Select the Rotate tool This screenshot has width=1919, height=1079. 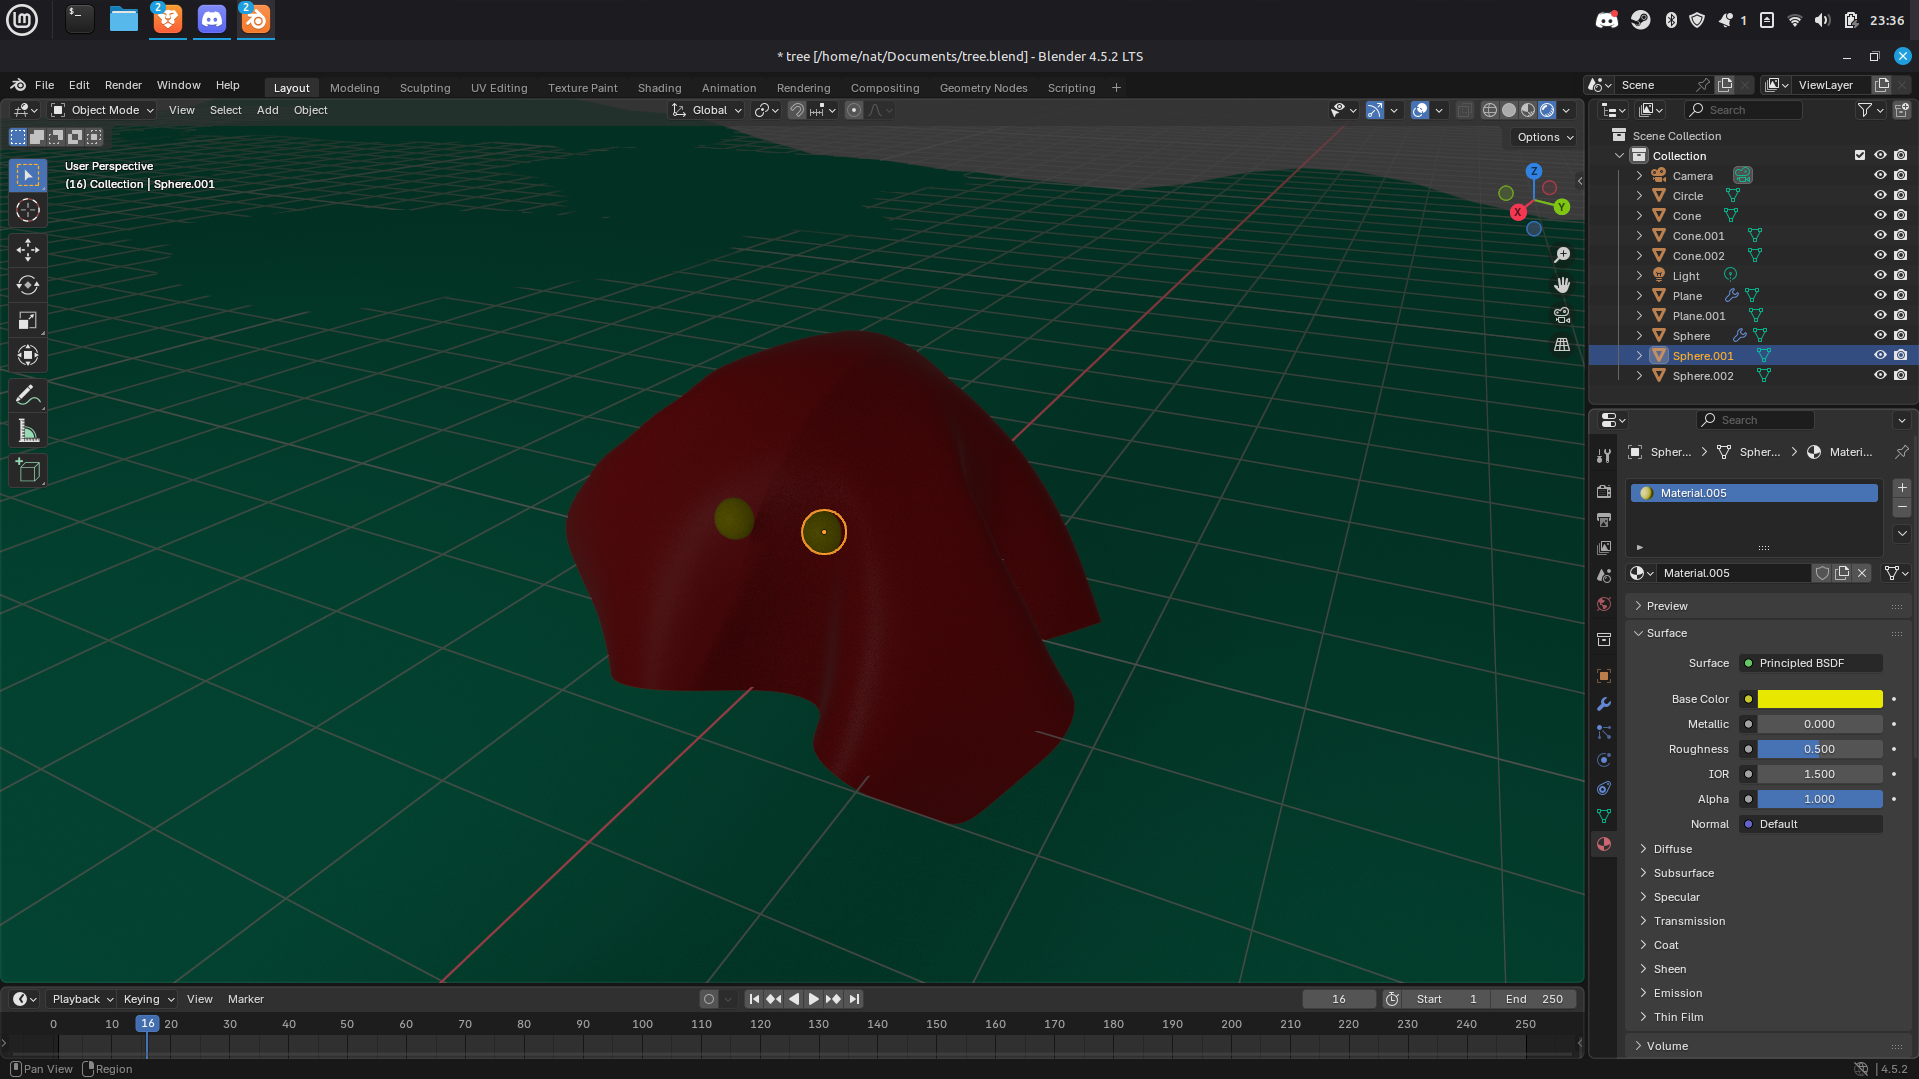pos(28,285)
